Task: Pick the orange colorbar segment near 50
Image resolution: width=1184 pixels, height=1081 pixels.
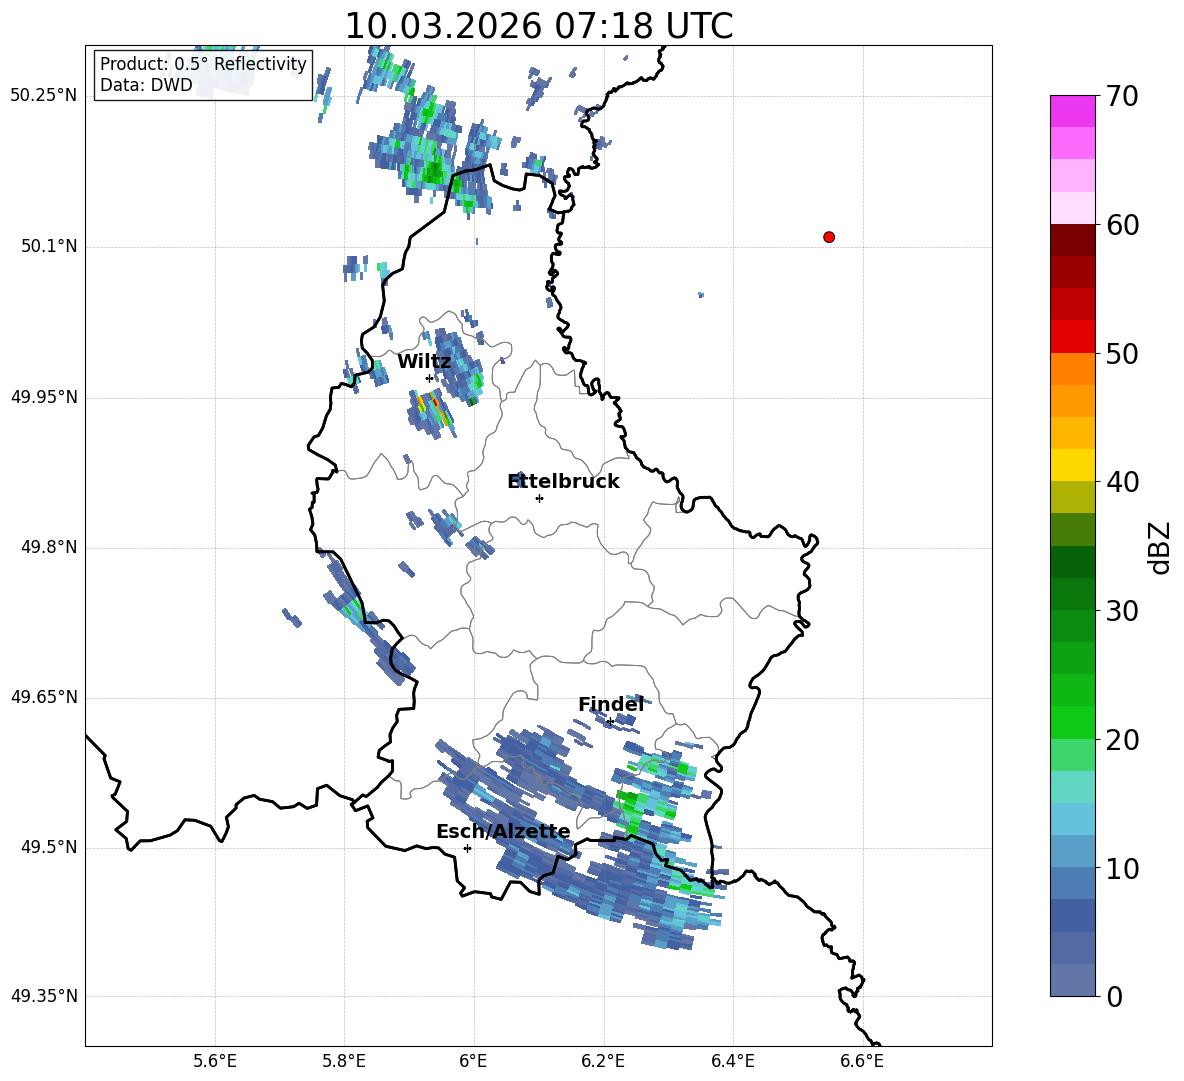Action: [1072, 369]
